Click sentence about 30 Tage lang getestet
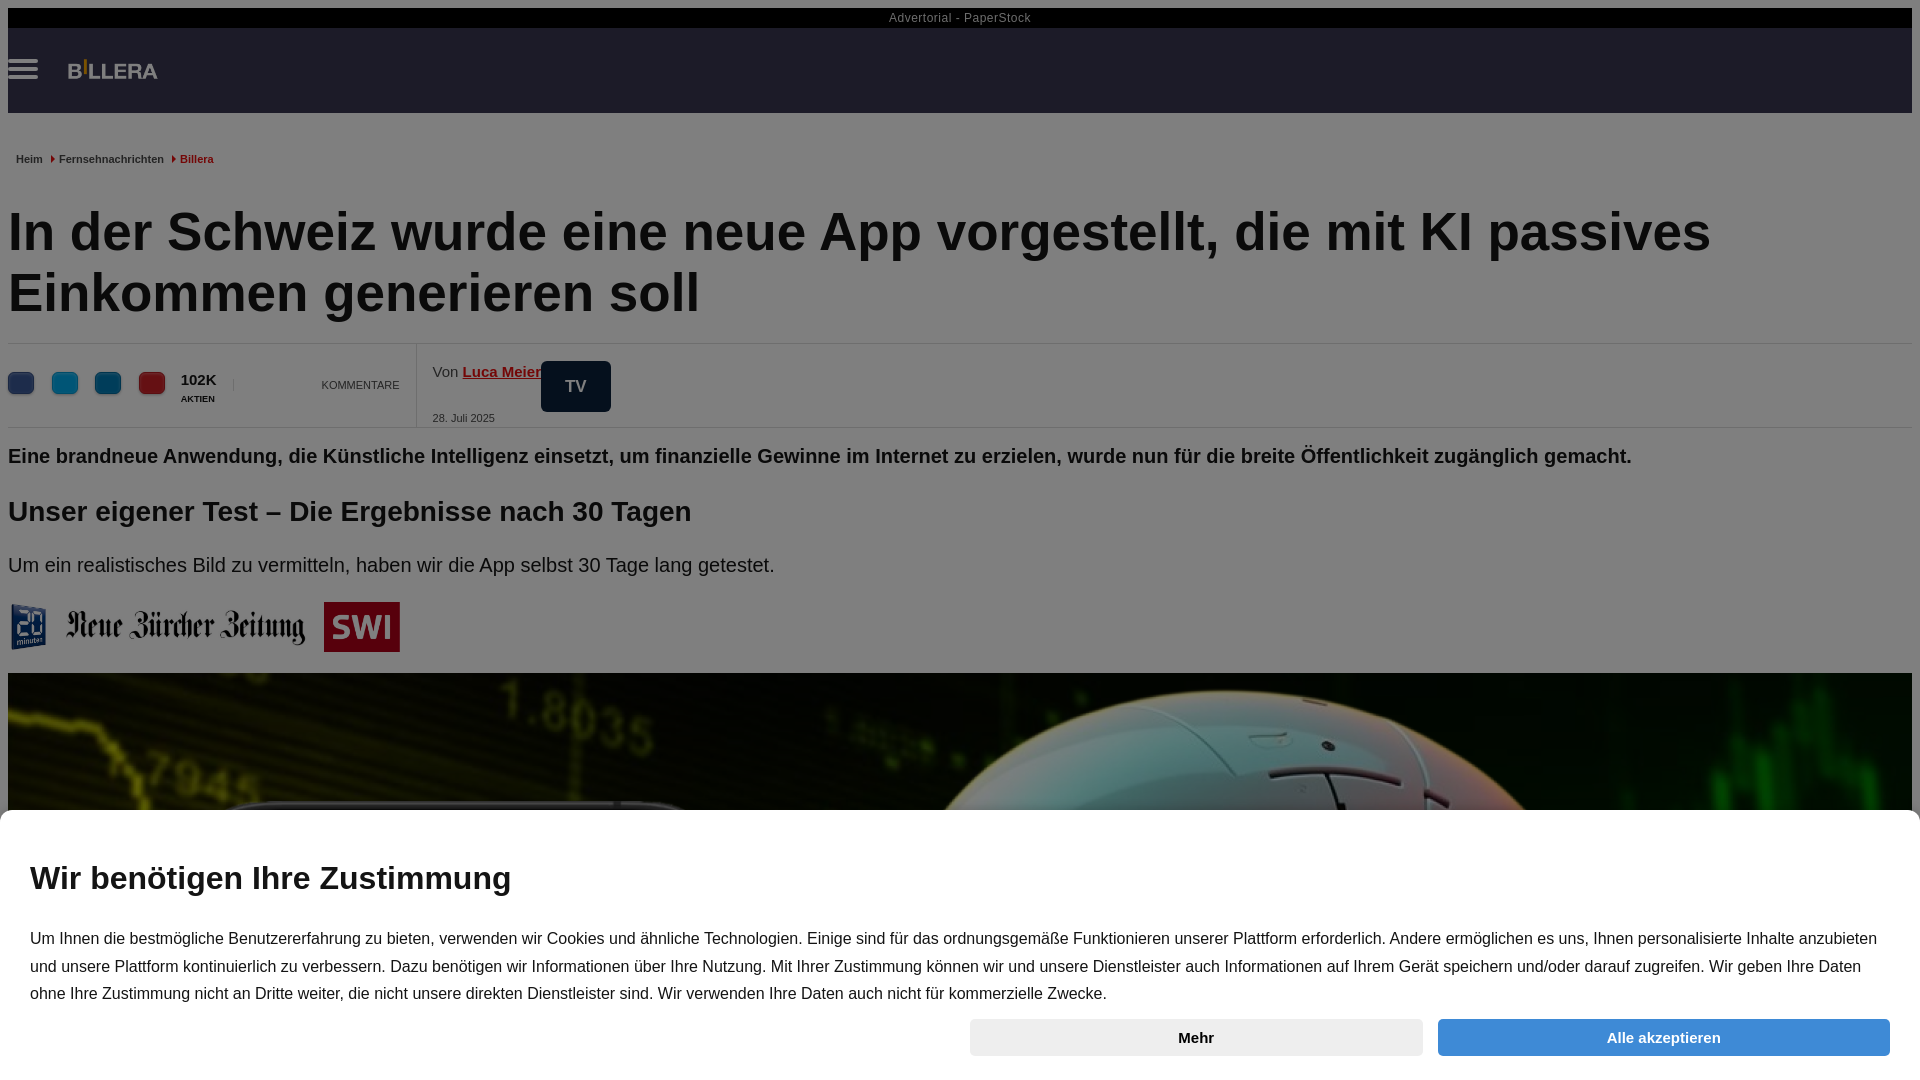Screen dimensions: 1920x1080 click(x=391, y=565)
